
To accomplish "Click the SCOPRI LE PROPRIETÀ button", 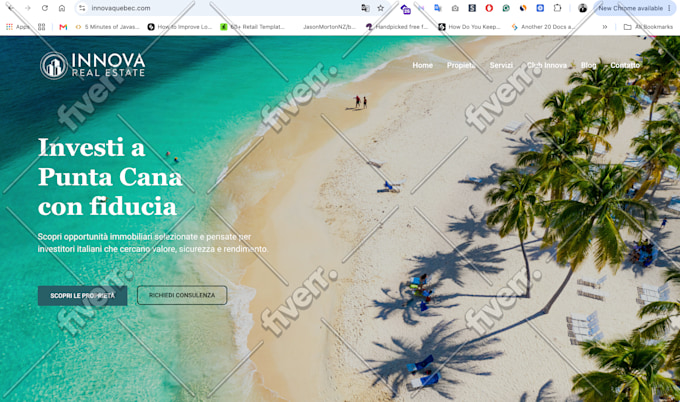I will [x=82, y=296].
